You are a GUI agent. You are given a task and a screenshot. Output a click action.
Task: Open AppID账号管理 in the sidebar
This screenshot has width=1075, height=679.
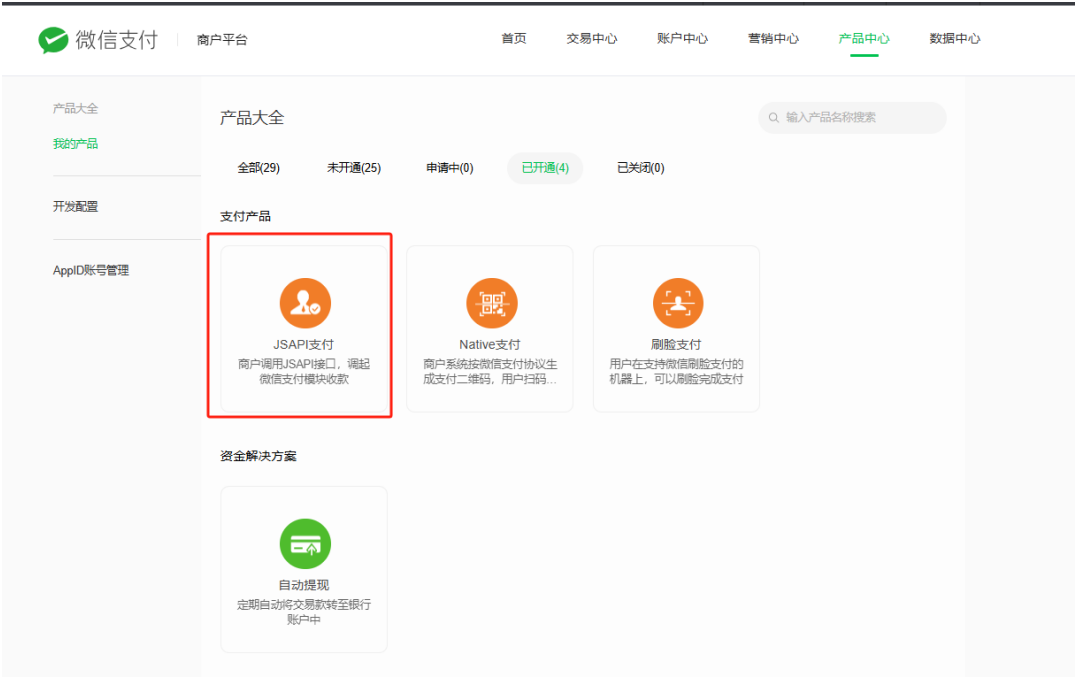click(x=90, y=270)
